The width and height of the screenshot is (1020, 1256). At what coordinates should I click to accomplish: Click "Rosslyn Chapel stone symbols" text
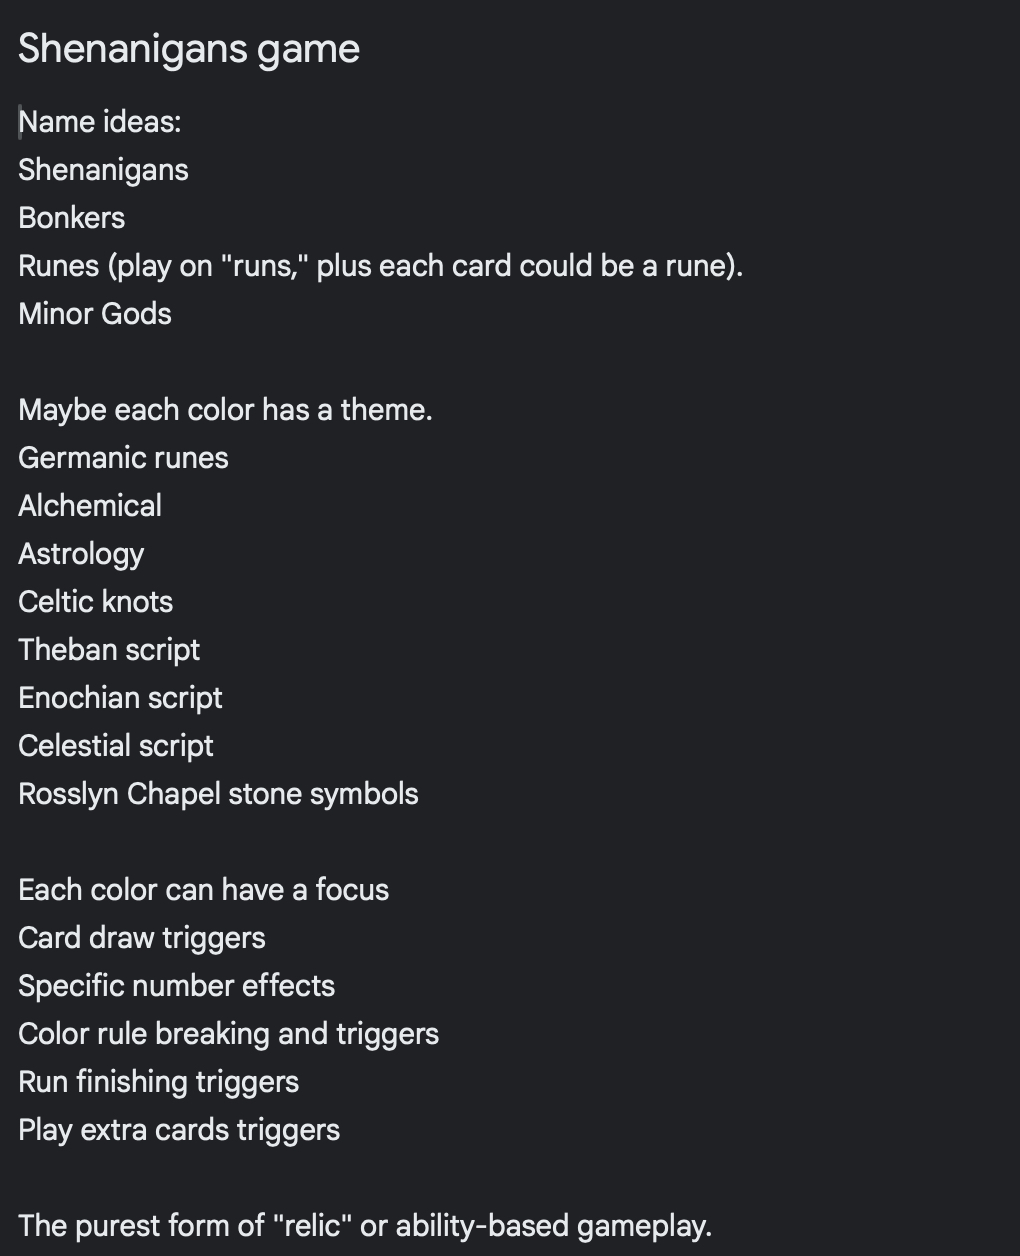[x=218, y=794]
